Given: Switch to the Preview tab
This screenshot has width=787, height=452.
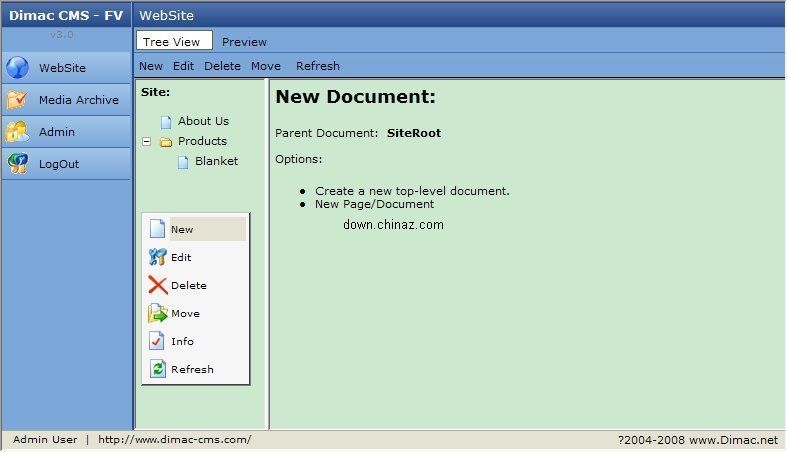Looking at the screenshot, I should (x=244, y=42).
